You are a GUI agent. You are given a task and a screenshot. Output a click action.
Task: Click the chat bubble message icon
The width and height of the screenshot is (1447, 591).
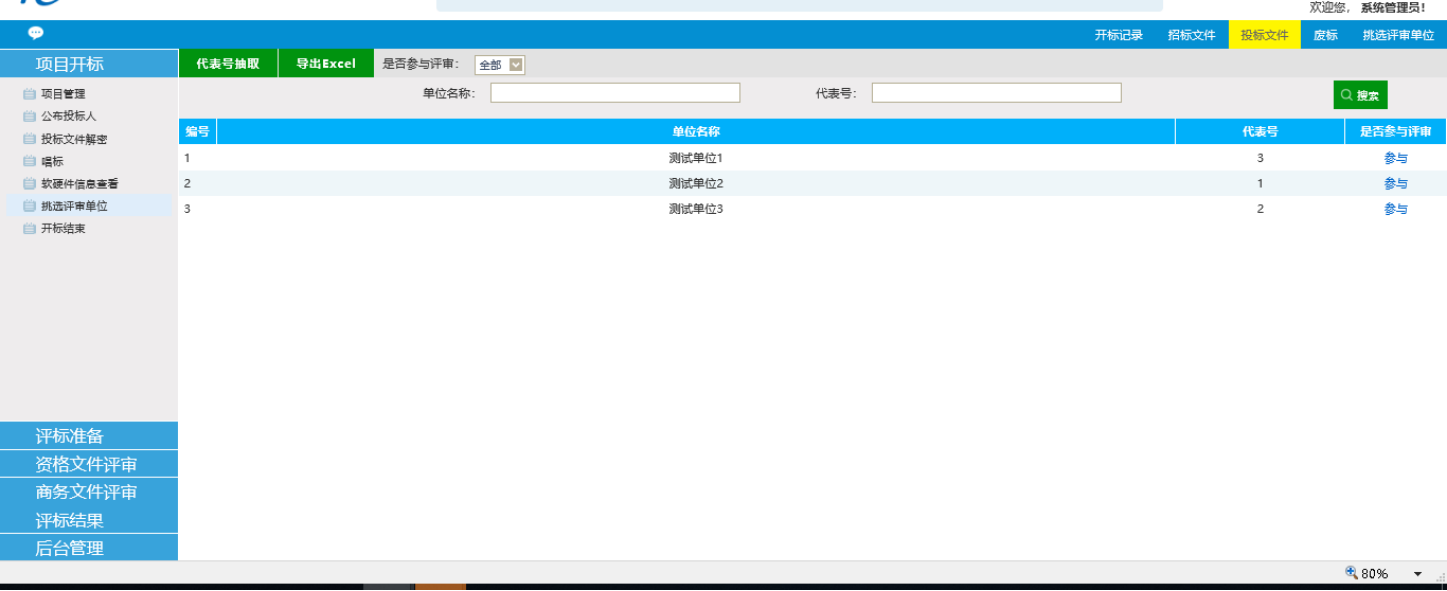point(36,34)
